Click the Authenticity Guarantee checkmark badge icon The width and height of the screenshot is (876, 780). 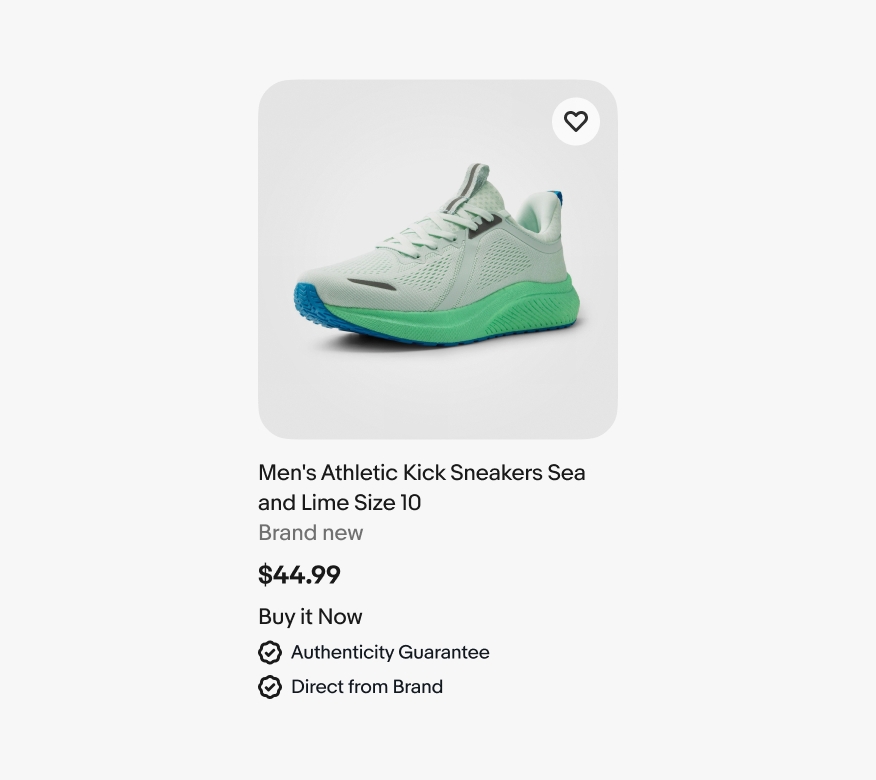click(x=270, y=653)
